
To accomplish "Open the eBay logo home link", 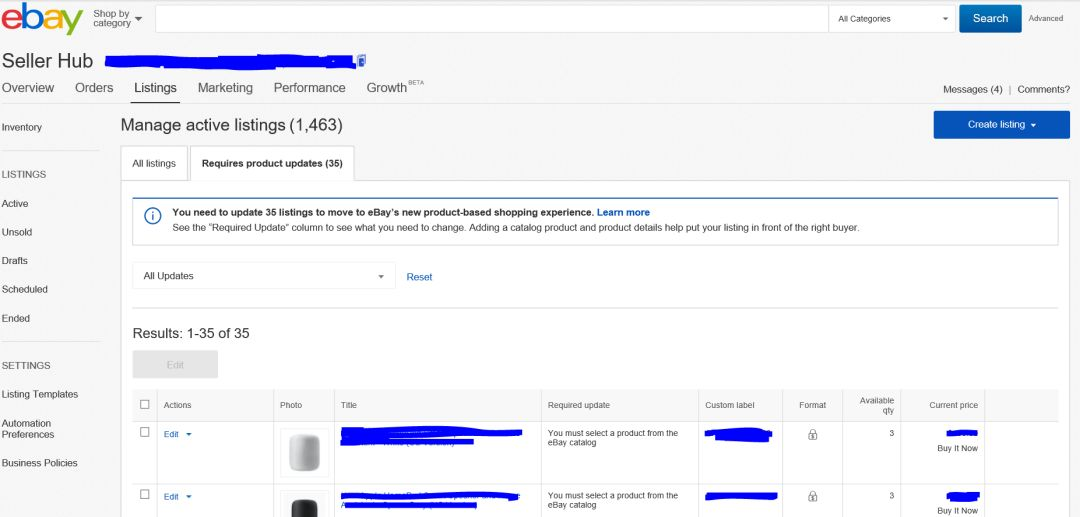I will pos(42,19).
